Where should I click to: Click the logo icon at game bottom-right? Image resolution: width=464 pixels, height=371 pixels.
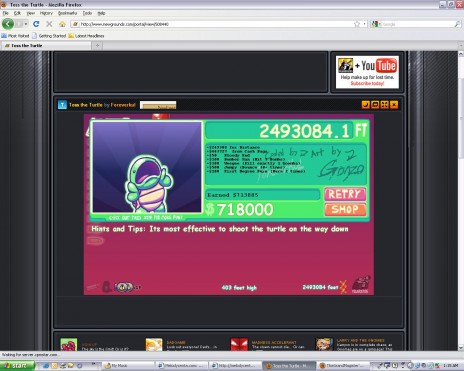click(x=361, y=284)
